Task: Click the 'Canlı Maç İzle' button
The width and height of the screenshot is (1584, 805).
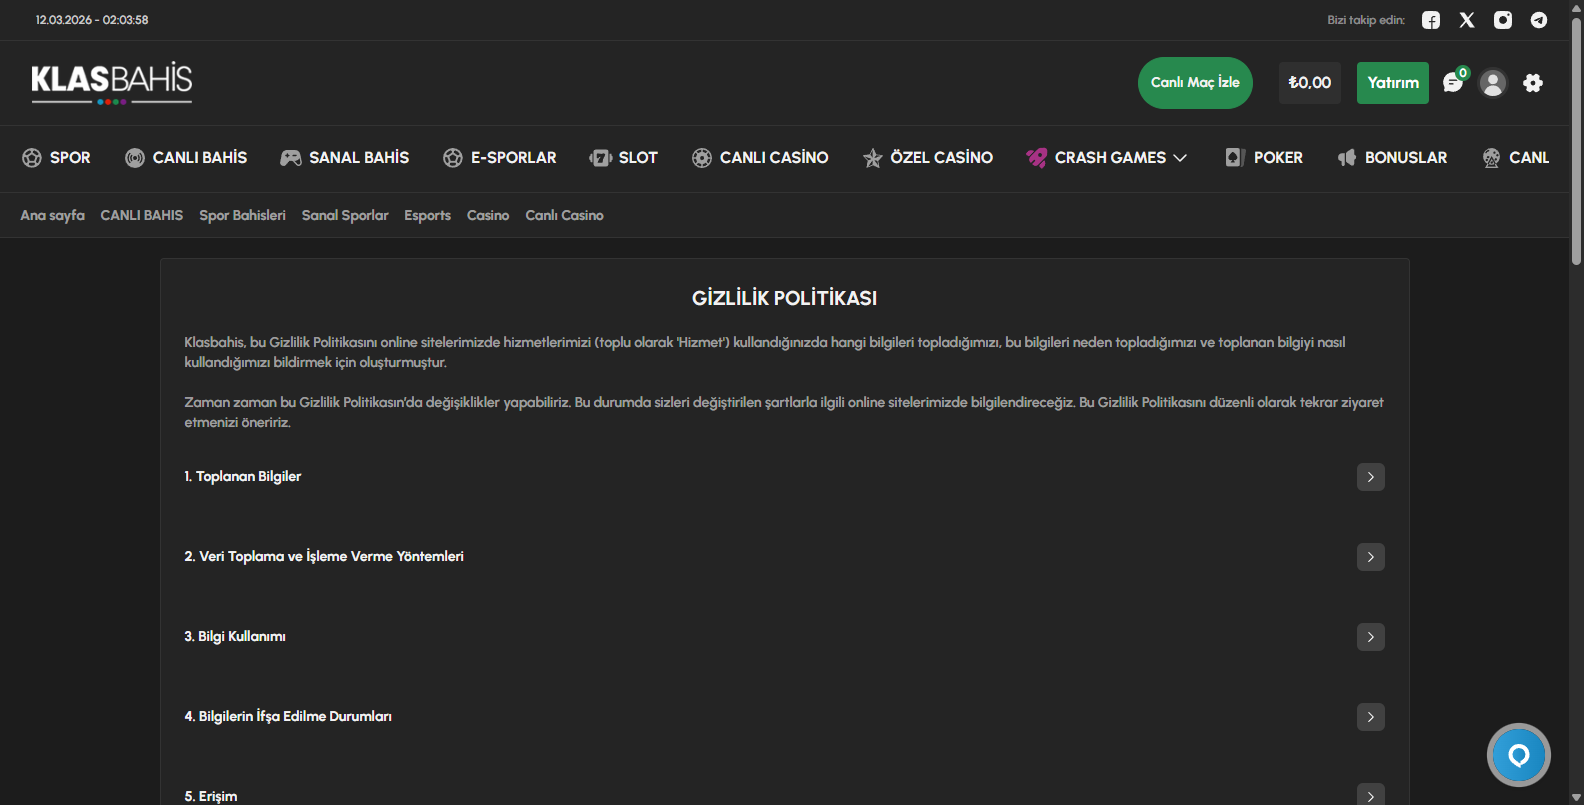Action: pyautogui.click(x=1195, y=83)
